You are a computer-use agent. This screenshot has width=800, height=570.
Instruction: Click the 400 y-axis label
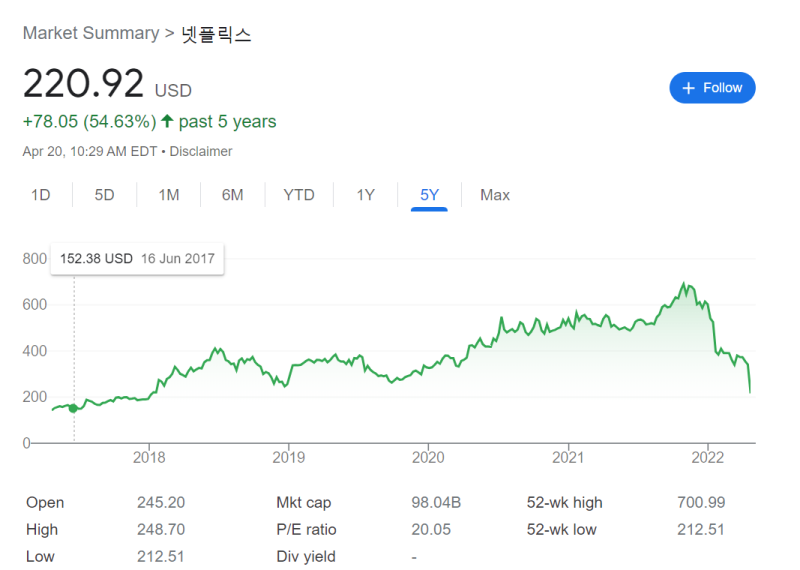click(x=35, y=351)
